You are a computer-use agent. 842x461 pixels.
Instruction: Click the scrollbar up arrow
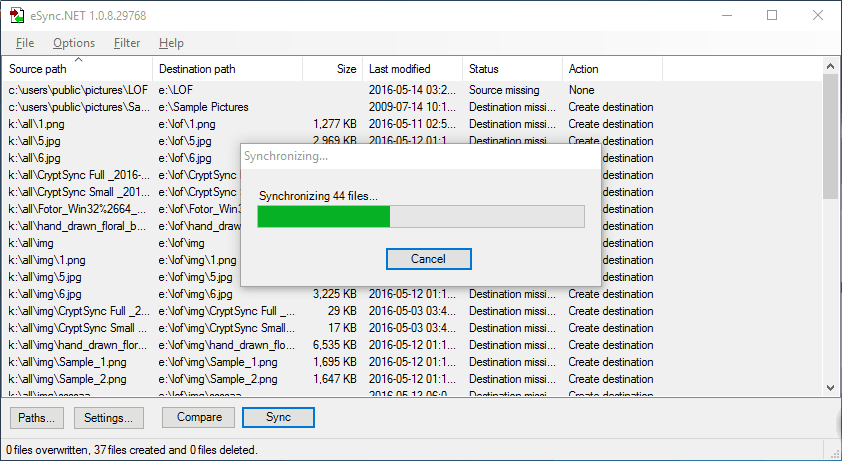coord(831,66)
